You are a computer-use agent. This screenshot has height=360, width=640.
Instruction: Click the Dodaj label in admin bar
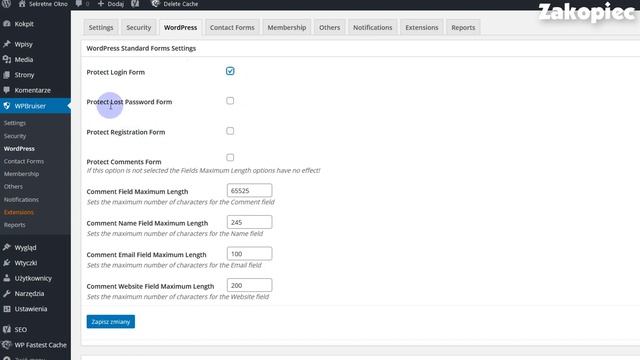116,4
